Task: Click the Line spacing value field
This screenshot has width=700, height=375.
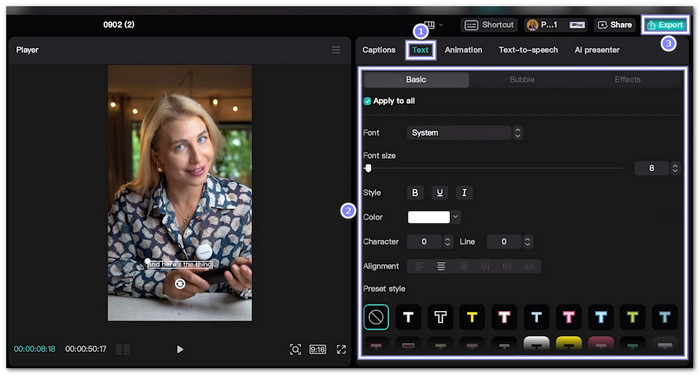Action: tap(504, 242)
